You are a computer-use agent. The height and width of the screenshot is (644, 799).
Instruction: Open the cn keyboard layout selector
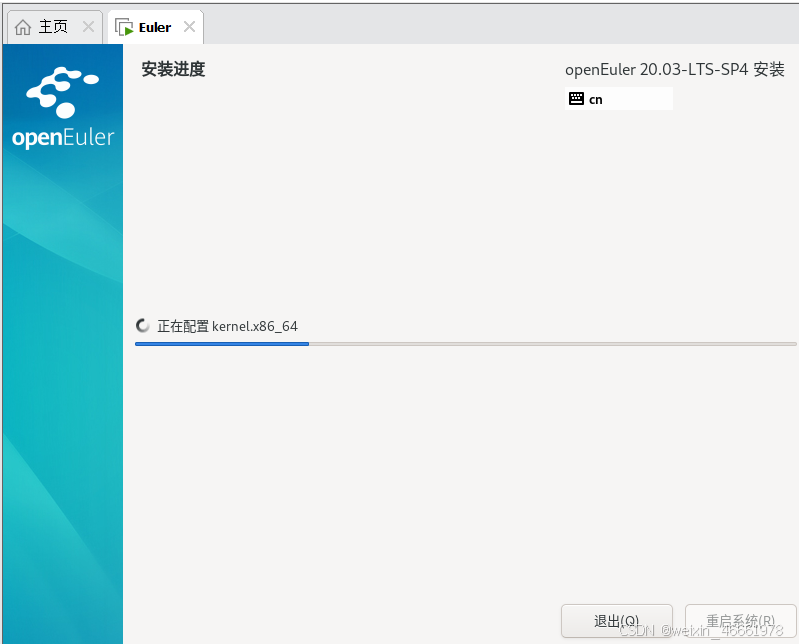click(619, 99)
